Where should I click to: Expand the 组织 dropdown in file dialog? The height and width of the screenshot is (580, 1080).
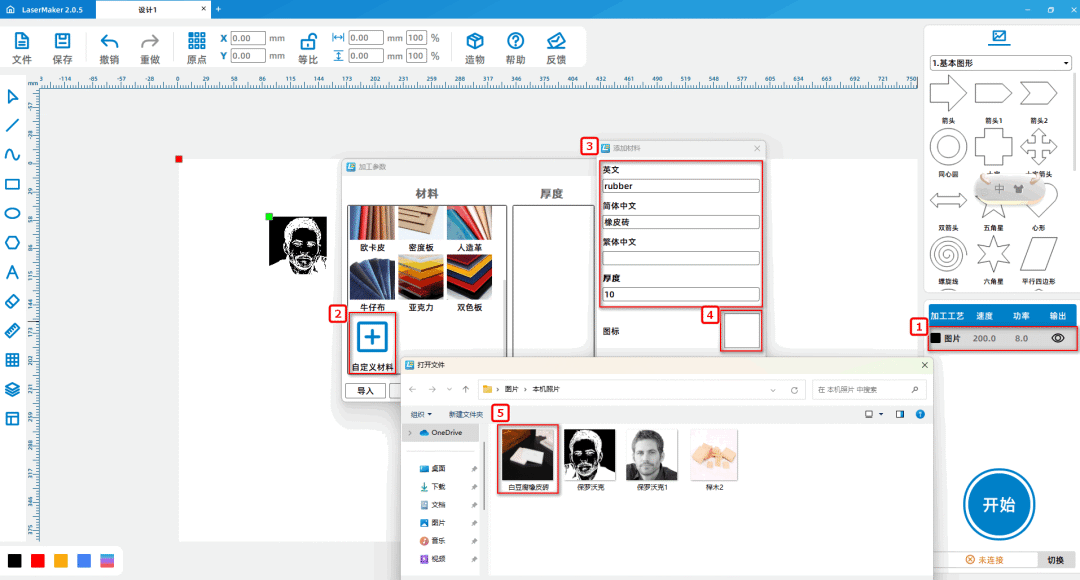421,414
